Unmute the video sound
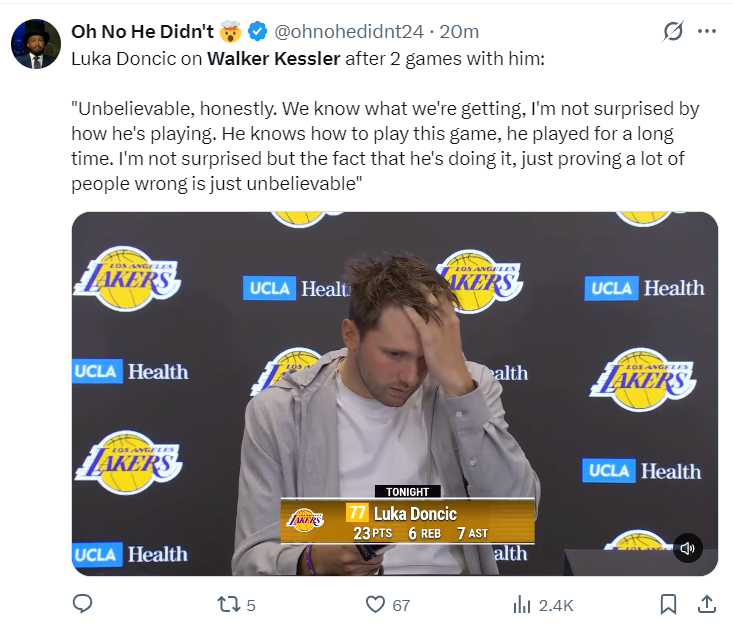The height and width of the screenshot is (630, 733). tap(688, 548)
